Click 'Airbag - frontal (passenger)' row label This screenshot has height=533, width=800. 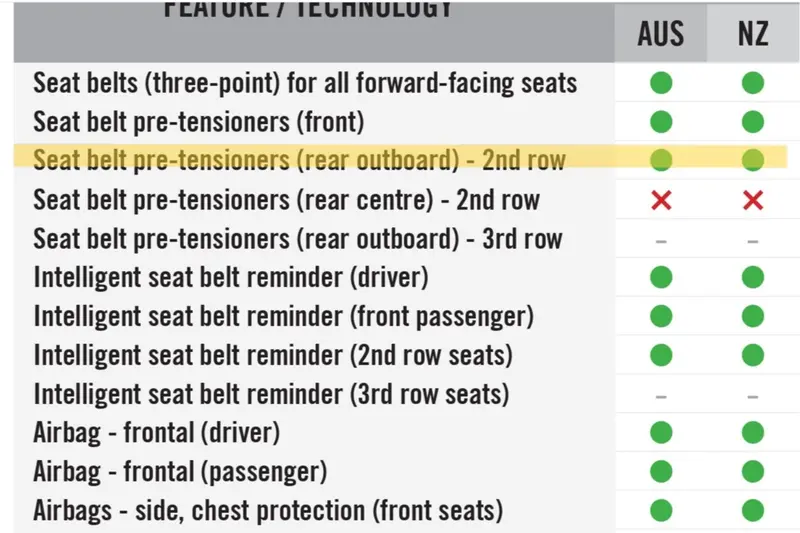coord(180,471)
